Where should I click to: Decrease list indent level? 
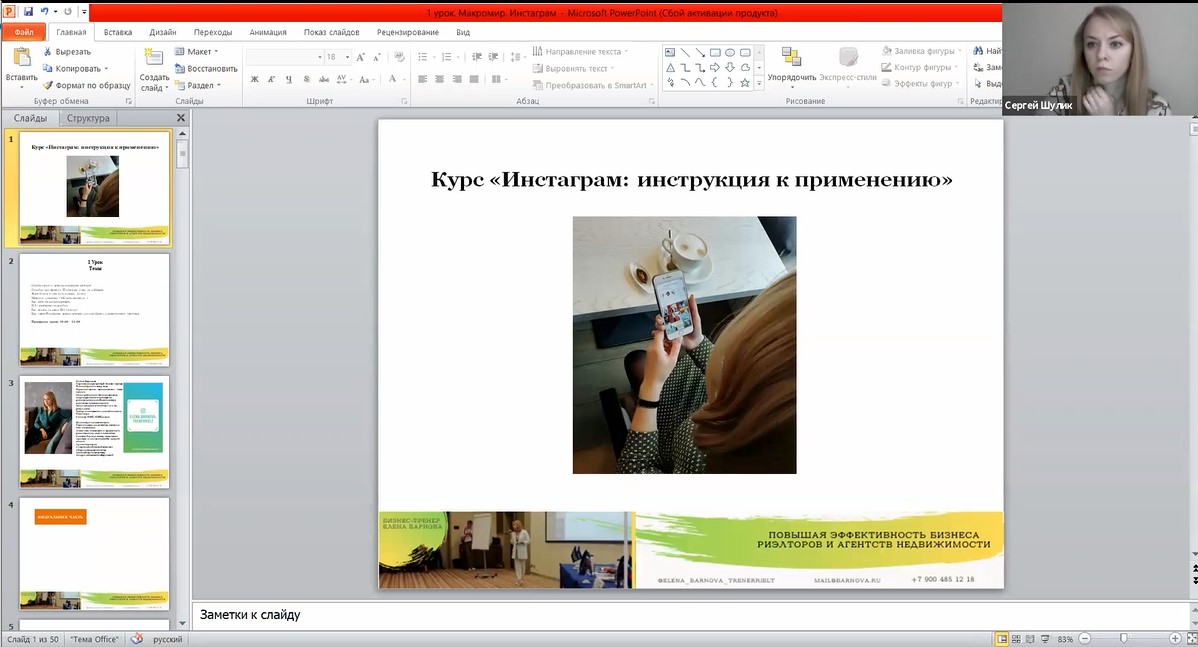pos(477,57)
